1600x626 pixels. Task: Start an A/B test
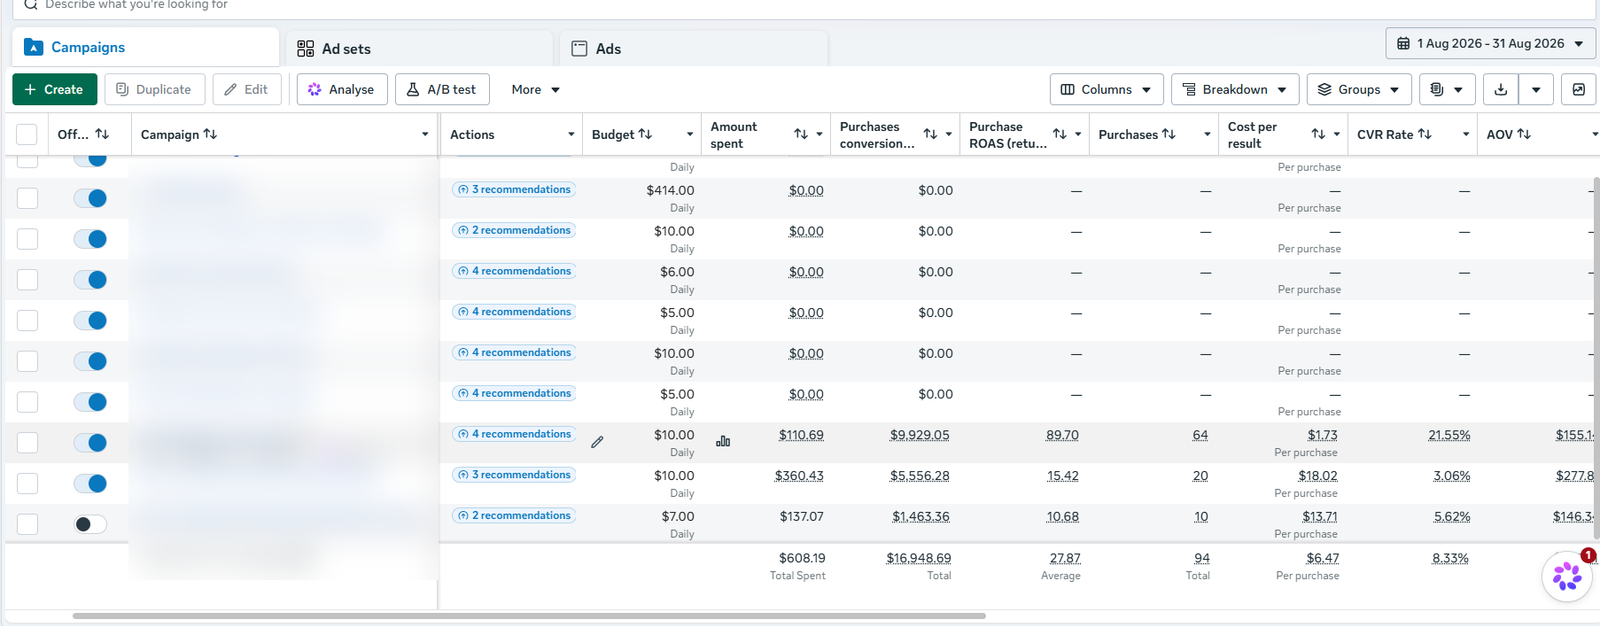coord(442,89)
